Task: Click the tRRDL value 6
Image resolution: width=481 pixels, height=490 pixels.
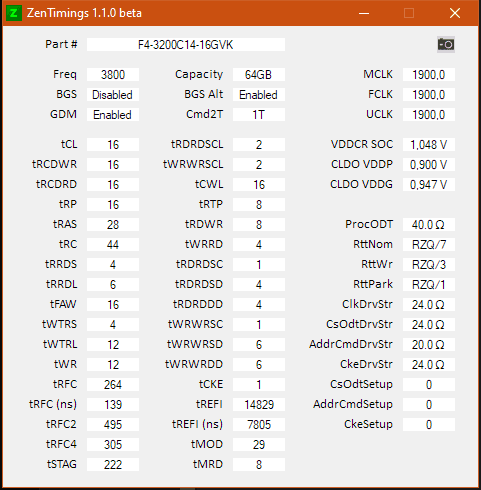Action: click(113, 284)
